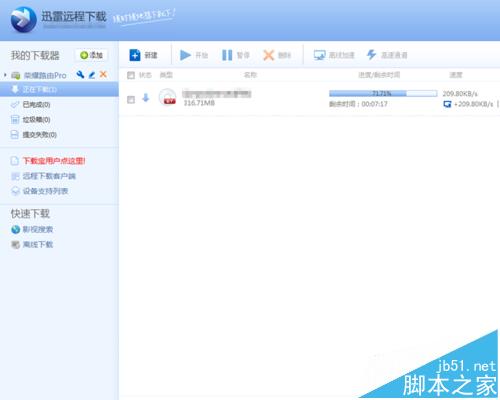
Task: Click the 316.71MB file size text
Action: click(x=199, y=103)
